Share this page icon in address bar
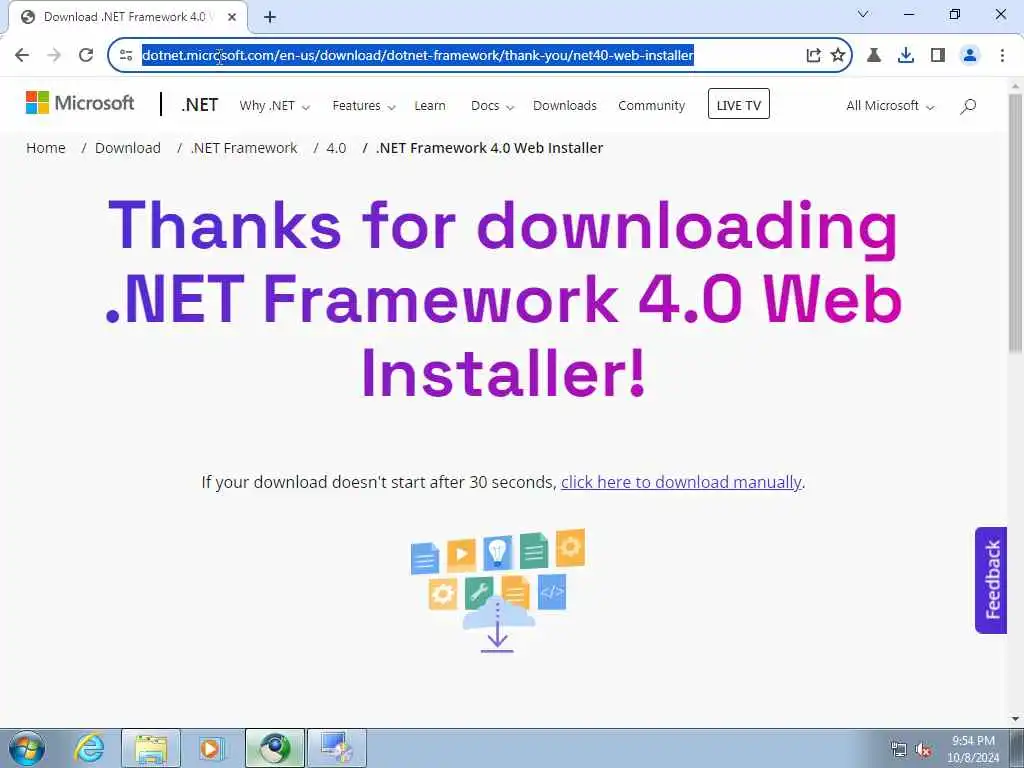 [x=814, y=55]
